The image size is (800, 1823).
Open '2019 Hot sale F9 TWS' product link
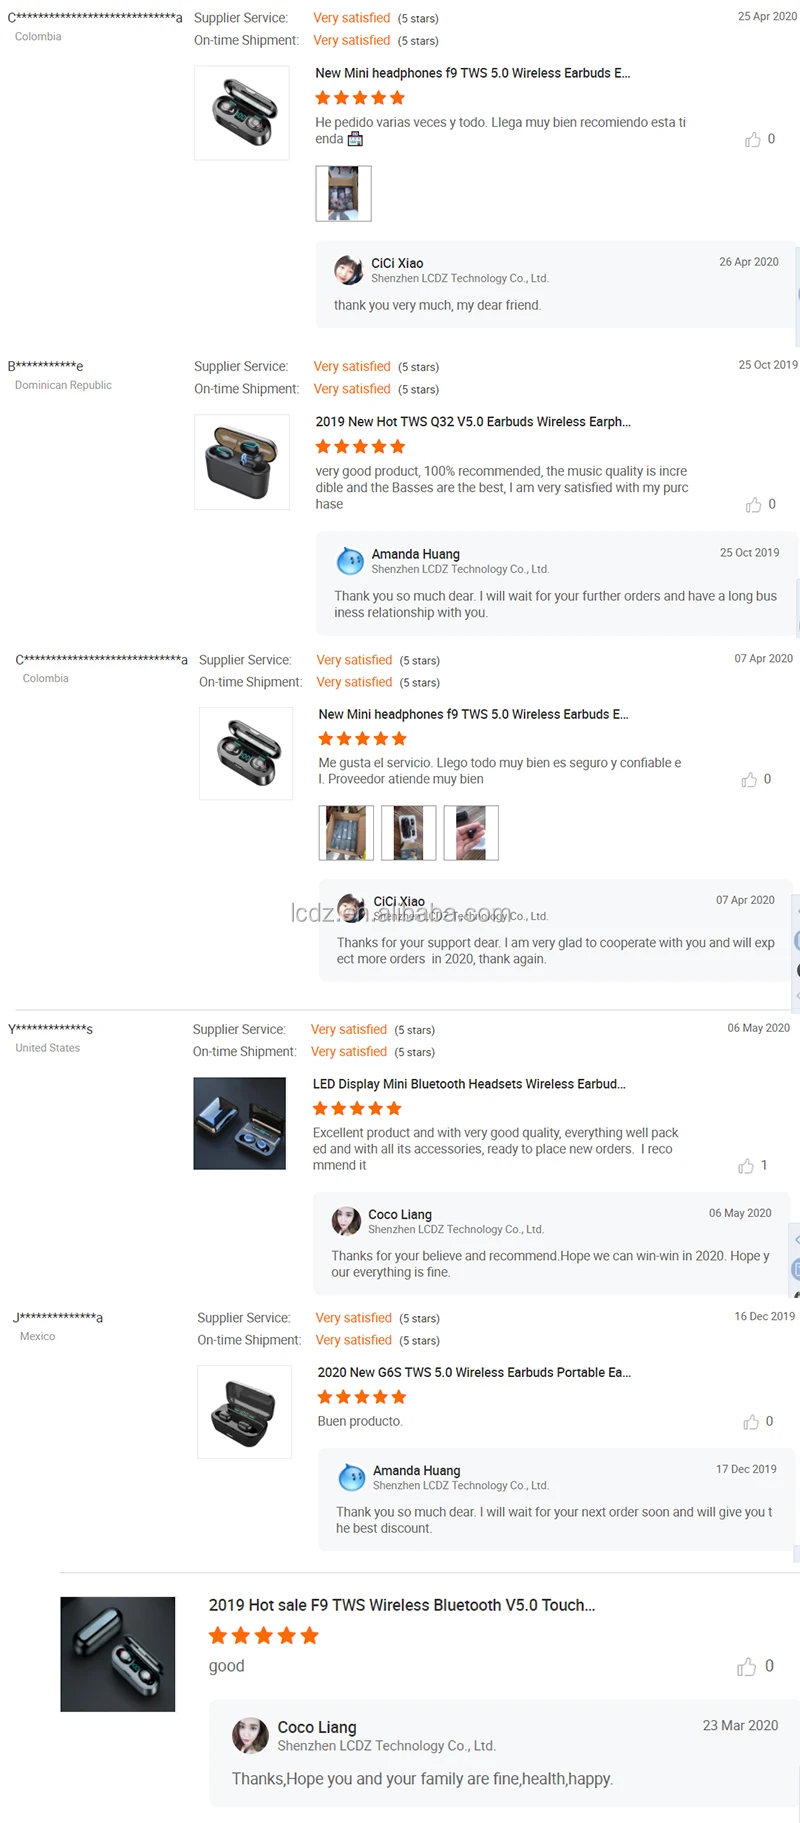[x=402, y=1605]
